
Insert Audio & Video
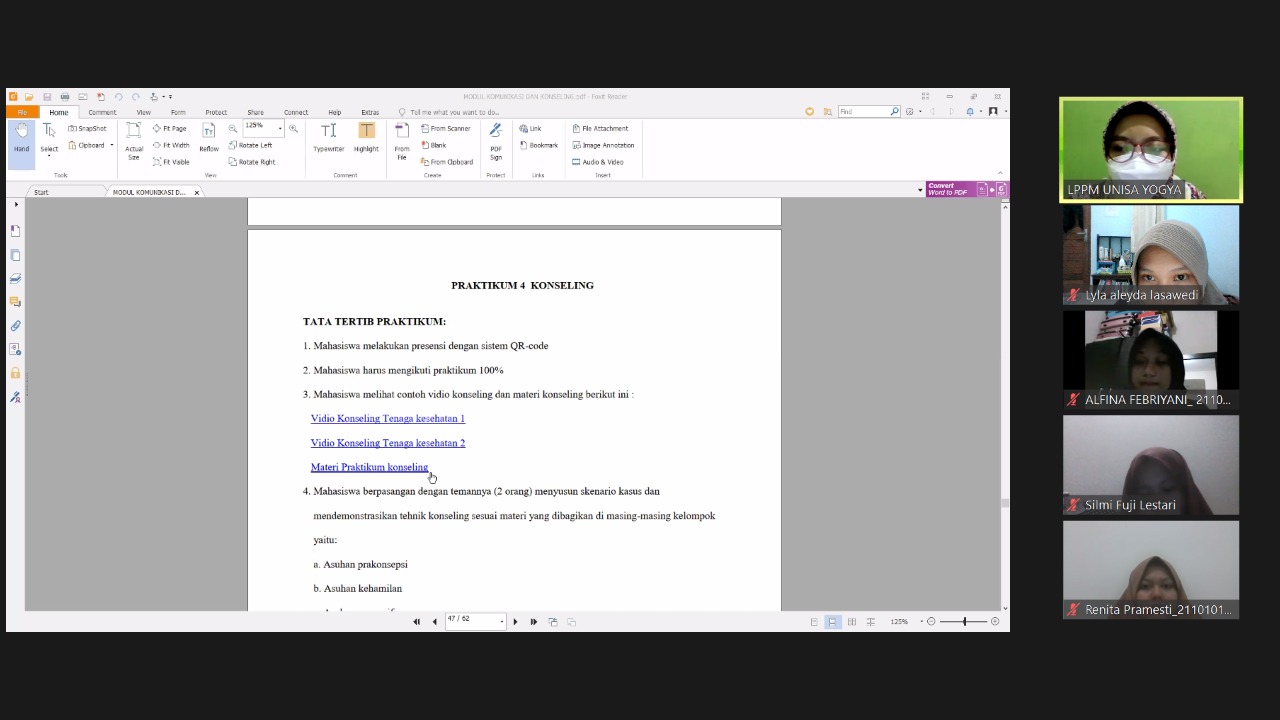coord(598,161)
